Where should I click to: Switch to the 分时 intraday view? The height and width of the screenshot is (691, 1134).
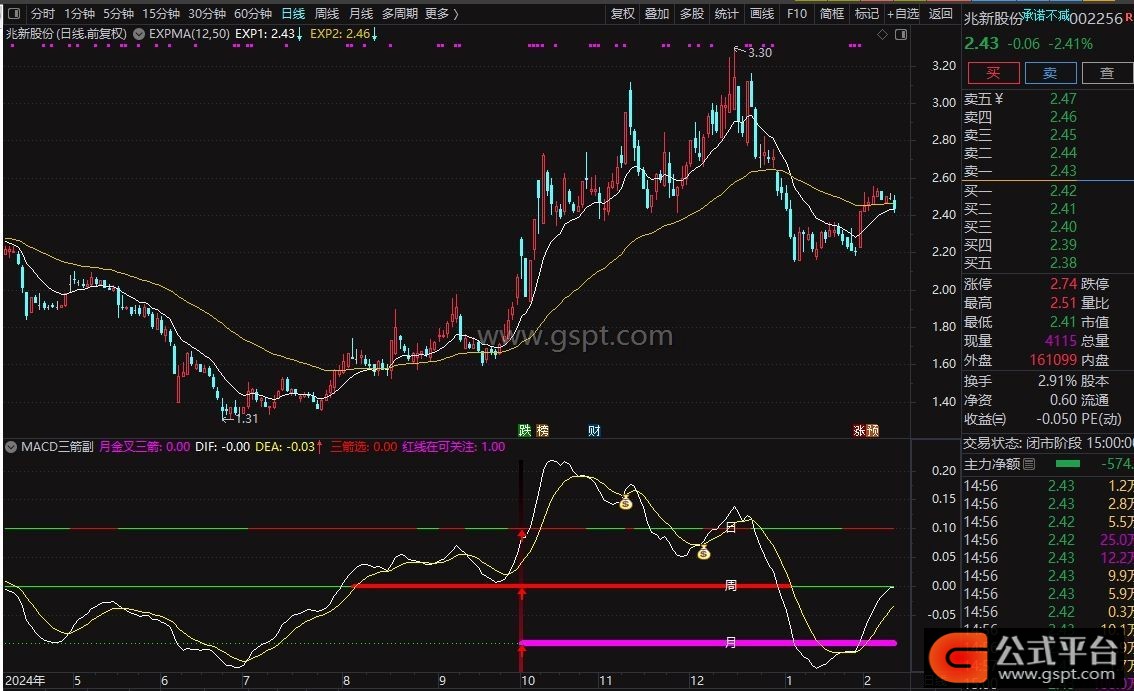point(43,13)
